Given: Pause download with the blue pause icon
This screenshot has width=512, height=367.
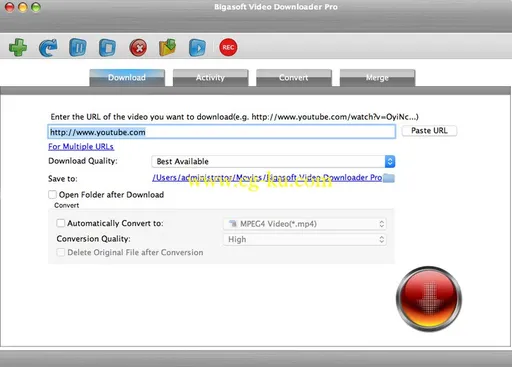Looking at the screenshot, I should tap(78, 47).
